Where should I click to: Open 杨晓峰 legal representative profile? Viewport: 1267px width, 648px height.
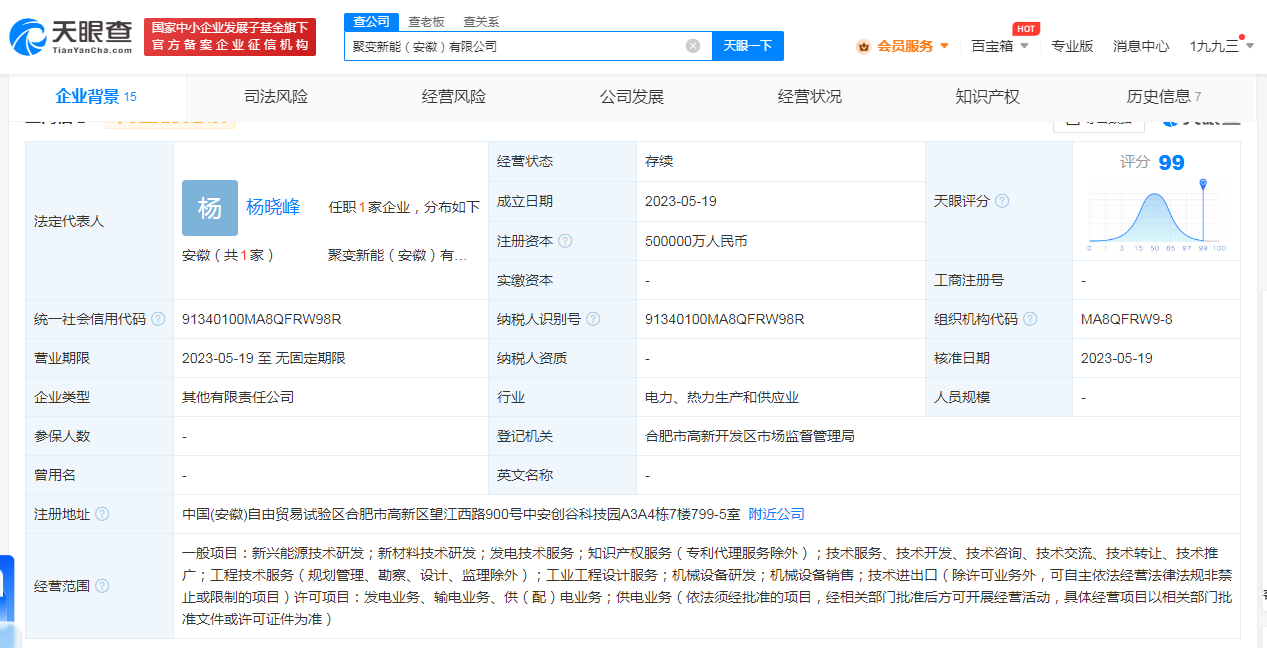273,207
